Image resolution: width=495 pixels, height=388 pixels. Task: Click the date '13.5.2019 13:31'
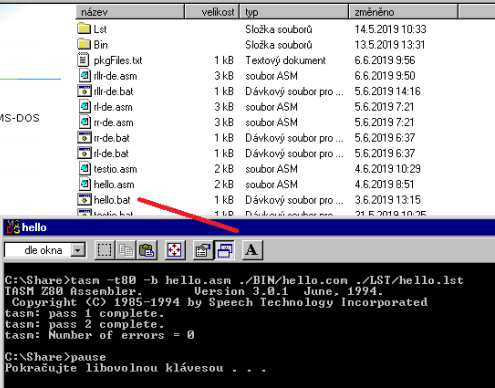tap(390, 45)
